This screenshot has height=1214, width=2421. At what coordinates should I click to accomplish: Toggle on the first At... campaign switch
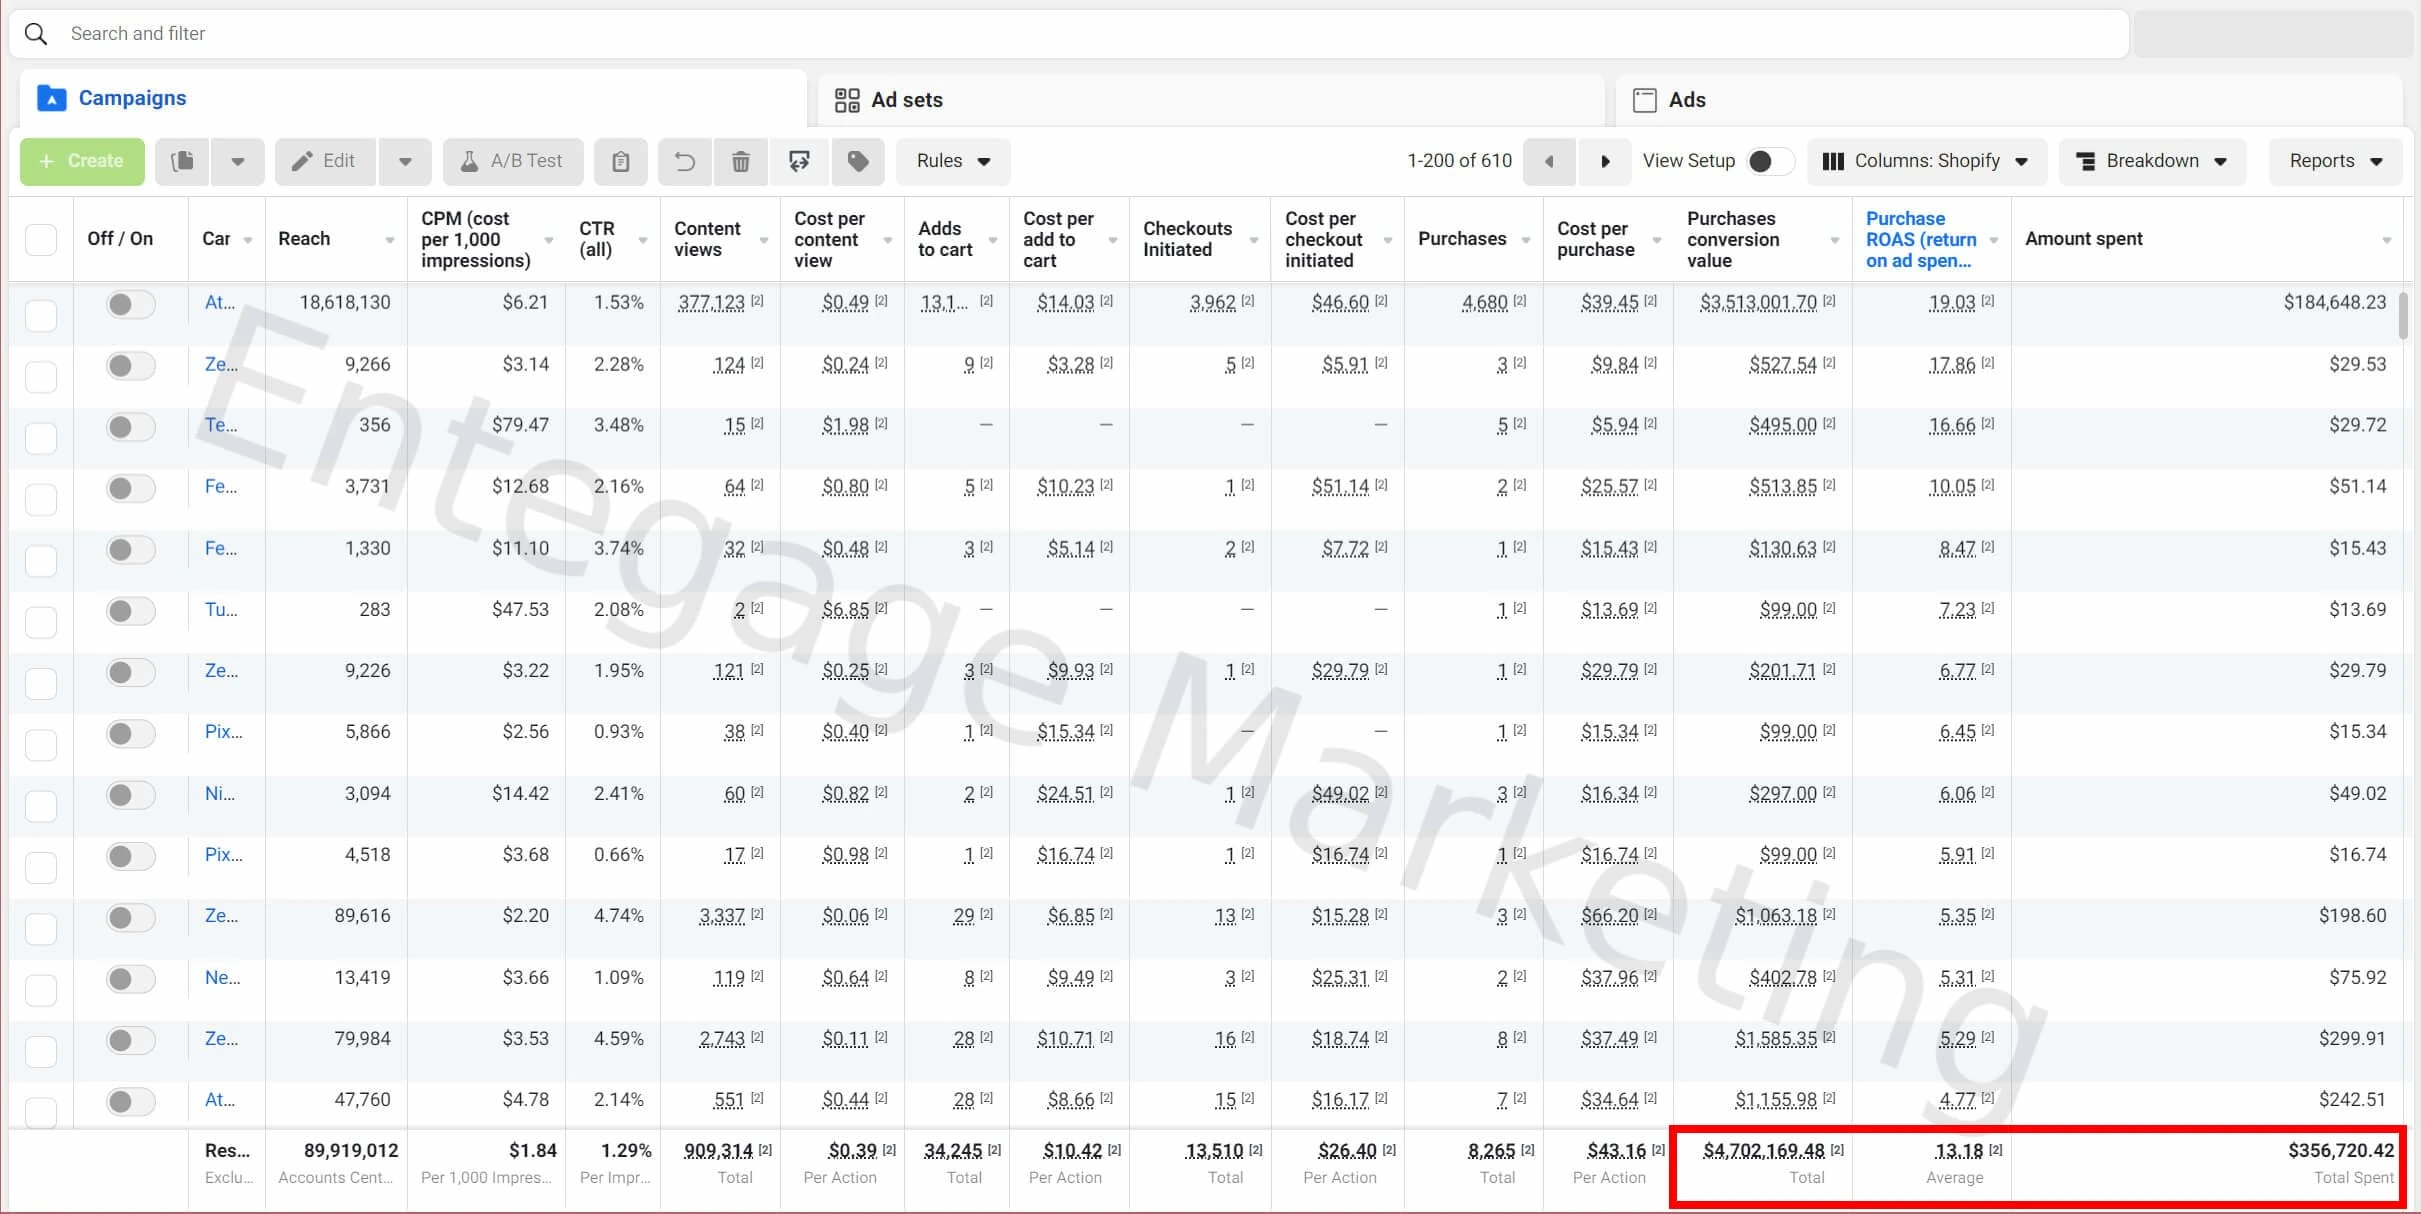[x=129, y=304]
